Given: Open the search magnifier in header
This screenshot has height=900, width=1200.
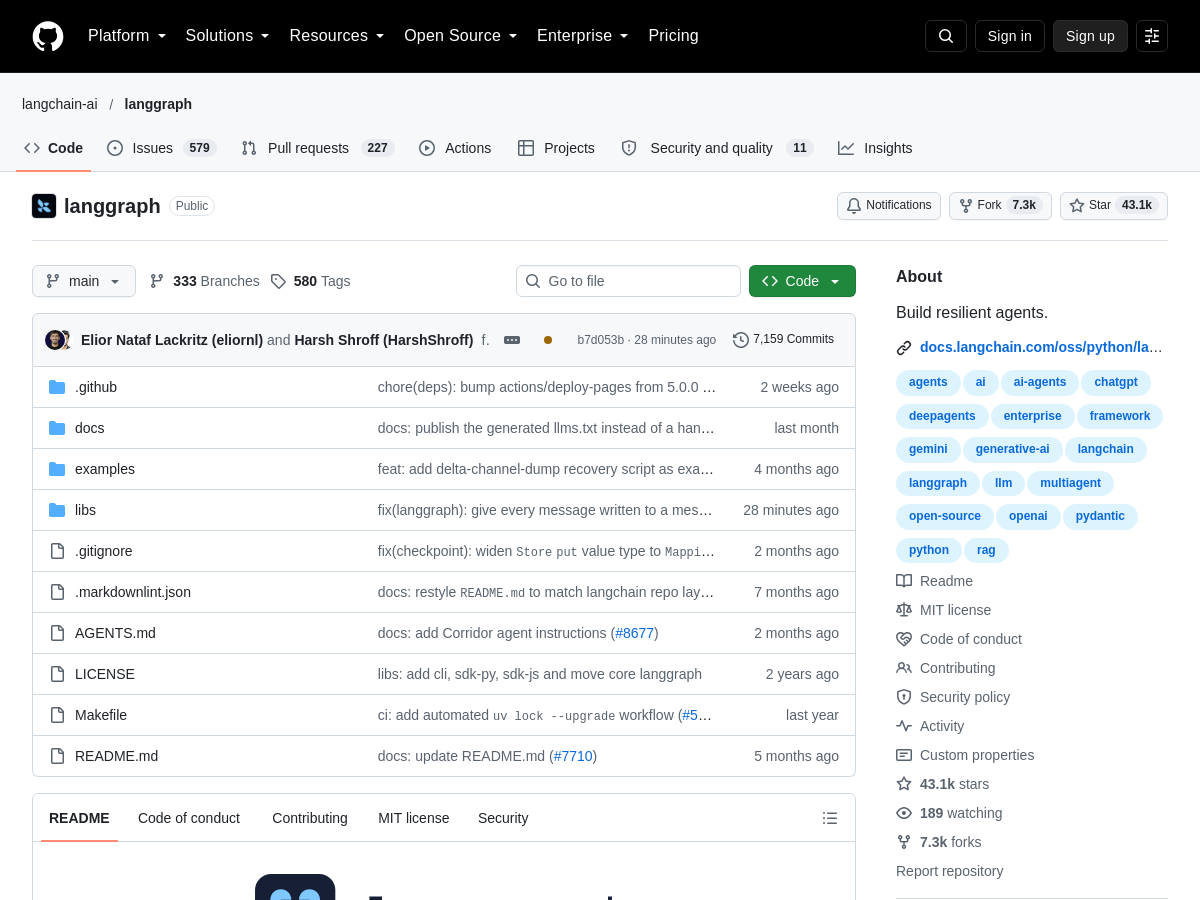Looking at the screenshot, I should [x=946, y=36].
